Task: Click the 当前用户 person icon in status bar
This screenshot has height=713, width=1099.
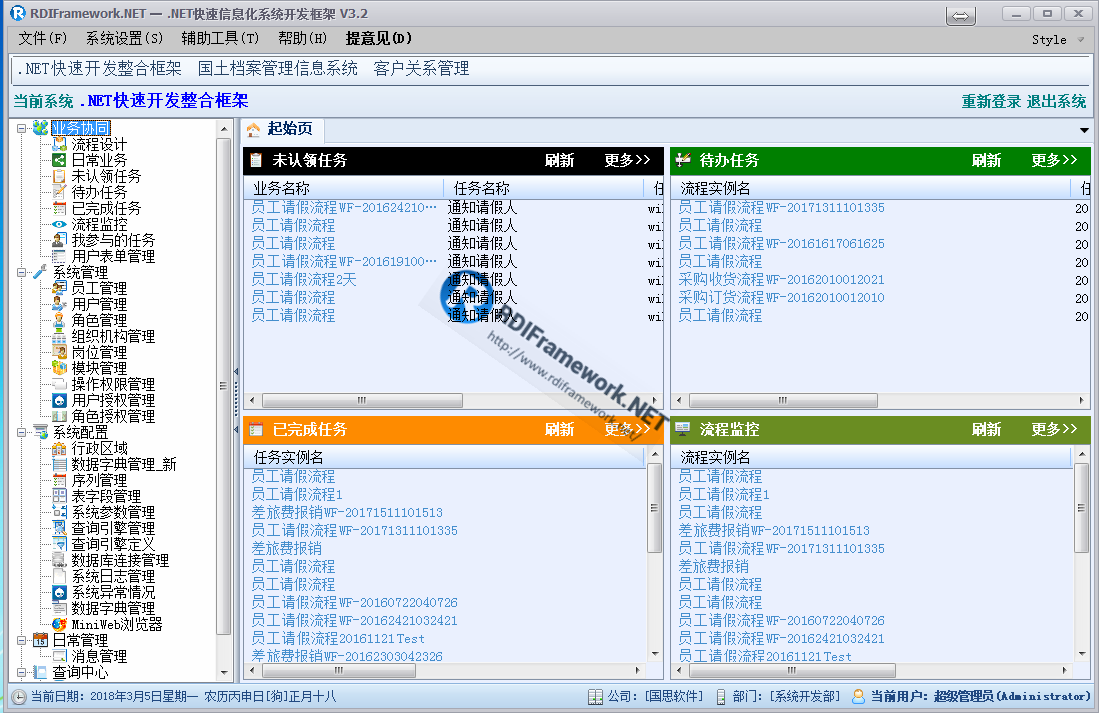Action: point(858,697)
